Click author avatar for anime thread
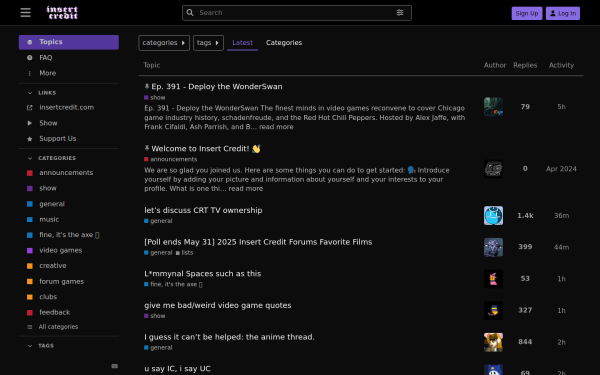Screen dimensions: 600x375 pos(493,342)
